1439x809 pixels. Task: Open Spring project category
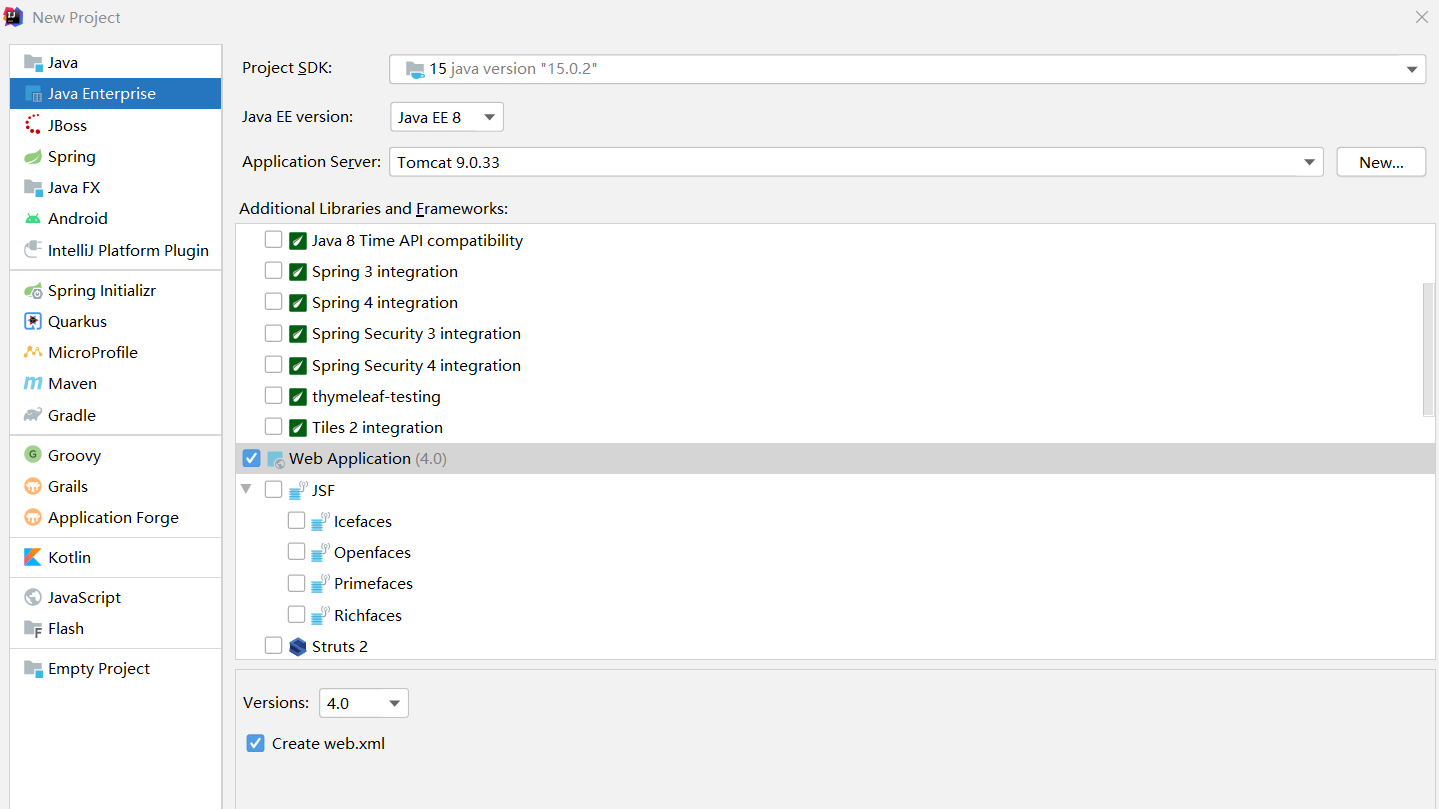(x=115, y=156)
